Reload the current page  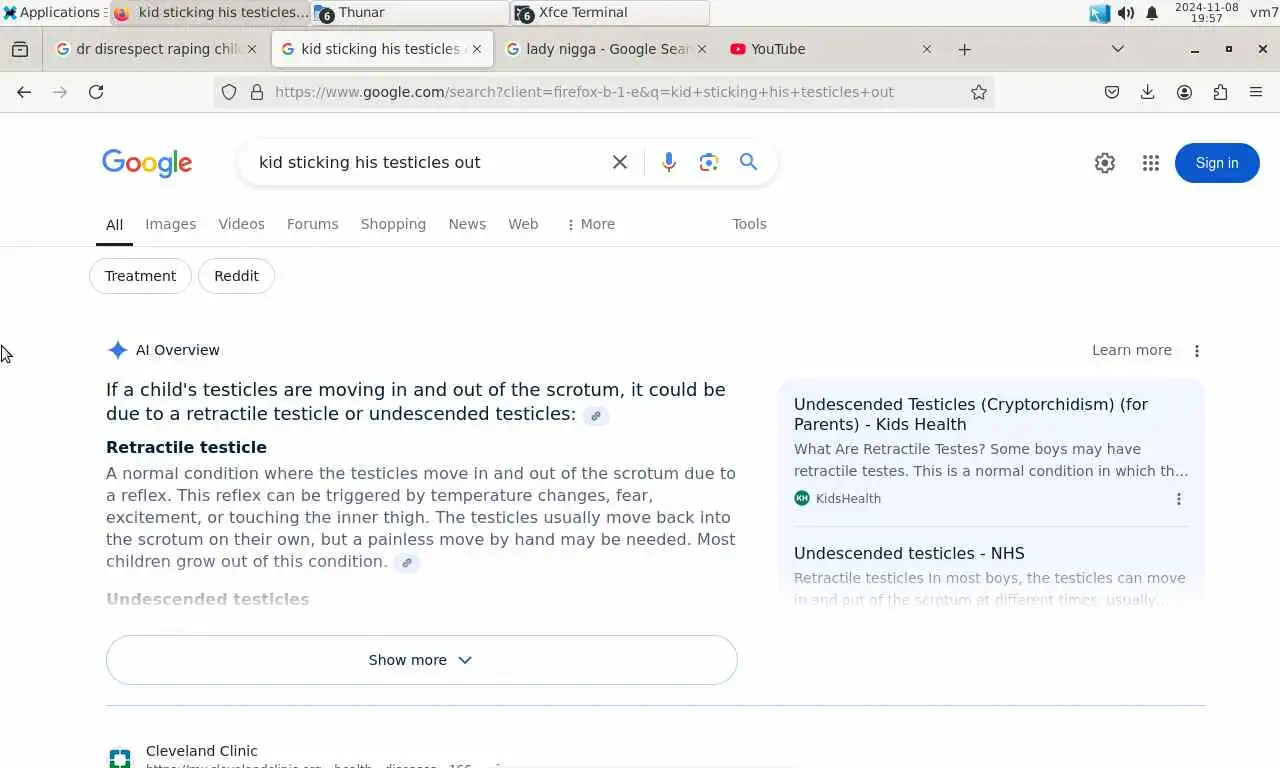96,92
